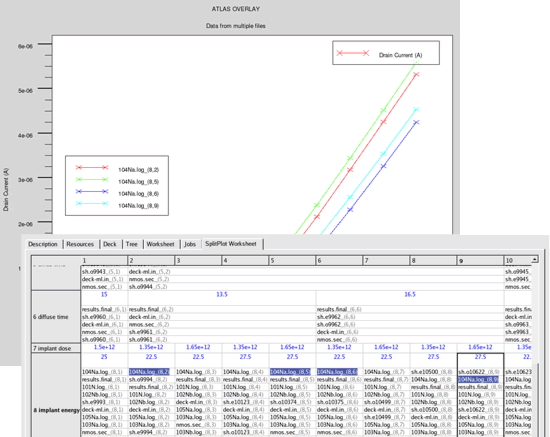Click diffuse time value 13.5
The width and height of the screenshot is (550, 437).
[222, 294]
